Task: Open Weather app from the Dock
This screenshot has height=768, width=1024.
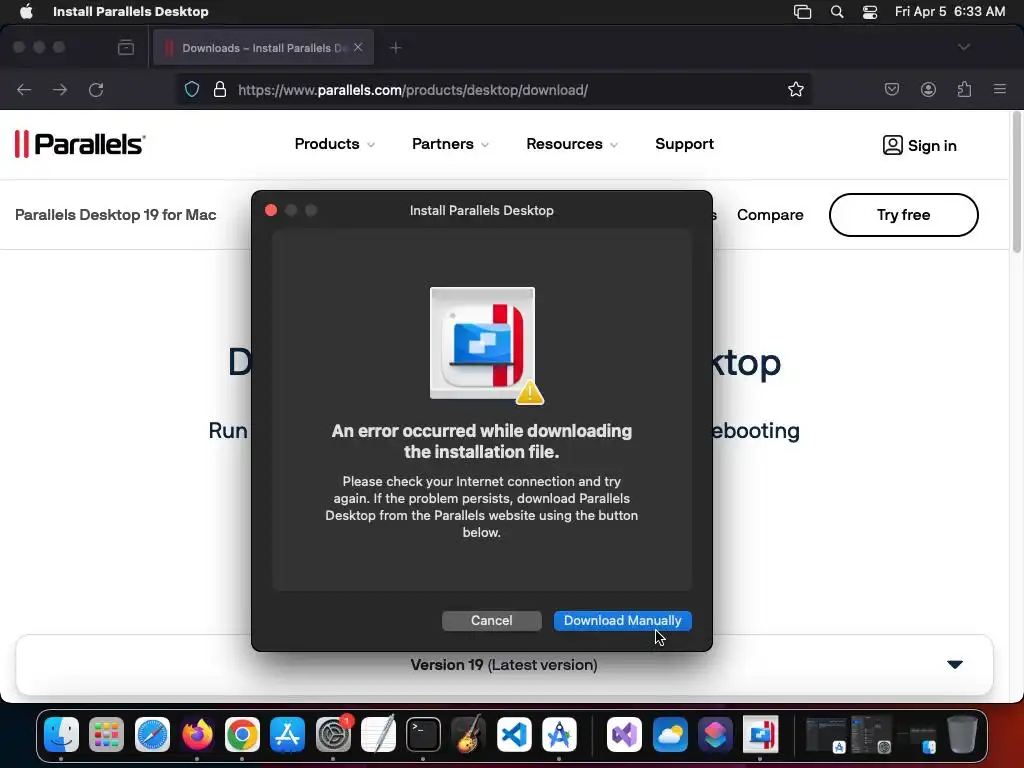Action: 670,735
